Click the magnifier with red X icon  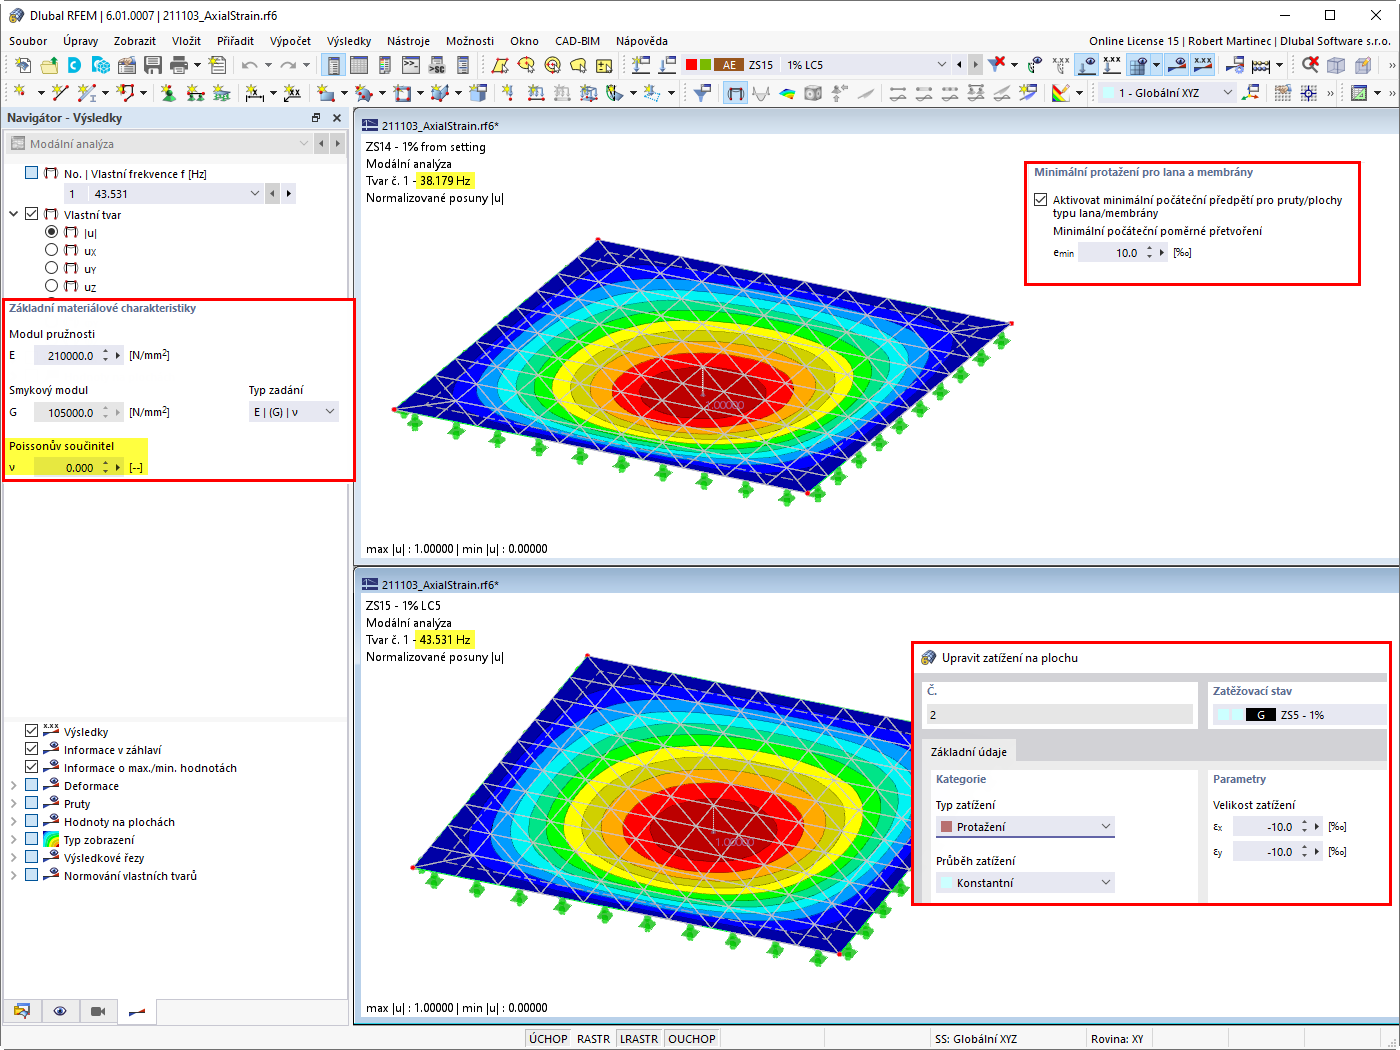point(1310,65)
